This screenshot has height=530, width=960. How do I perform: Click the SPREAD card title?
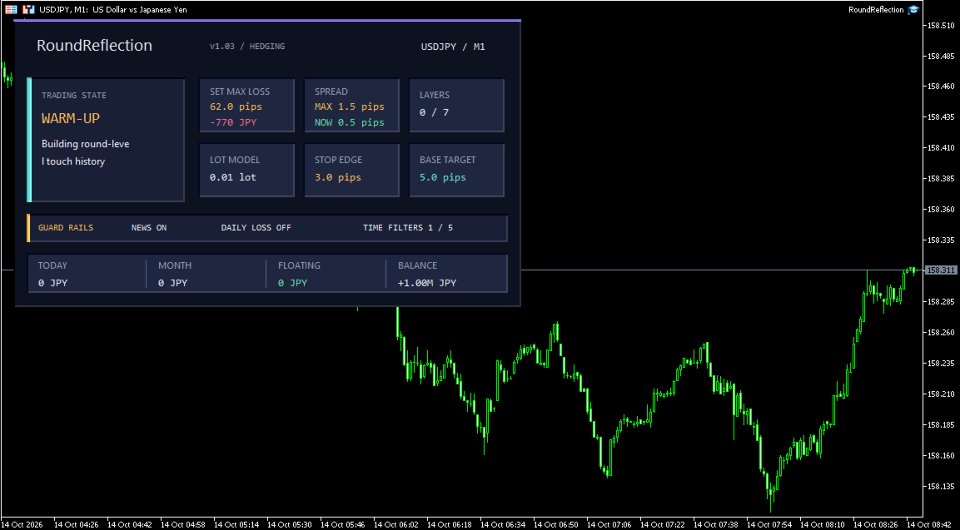point(331,91)
